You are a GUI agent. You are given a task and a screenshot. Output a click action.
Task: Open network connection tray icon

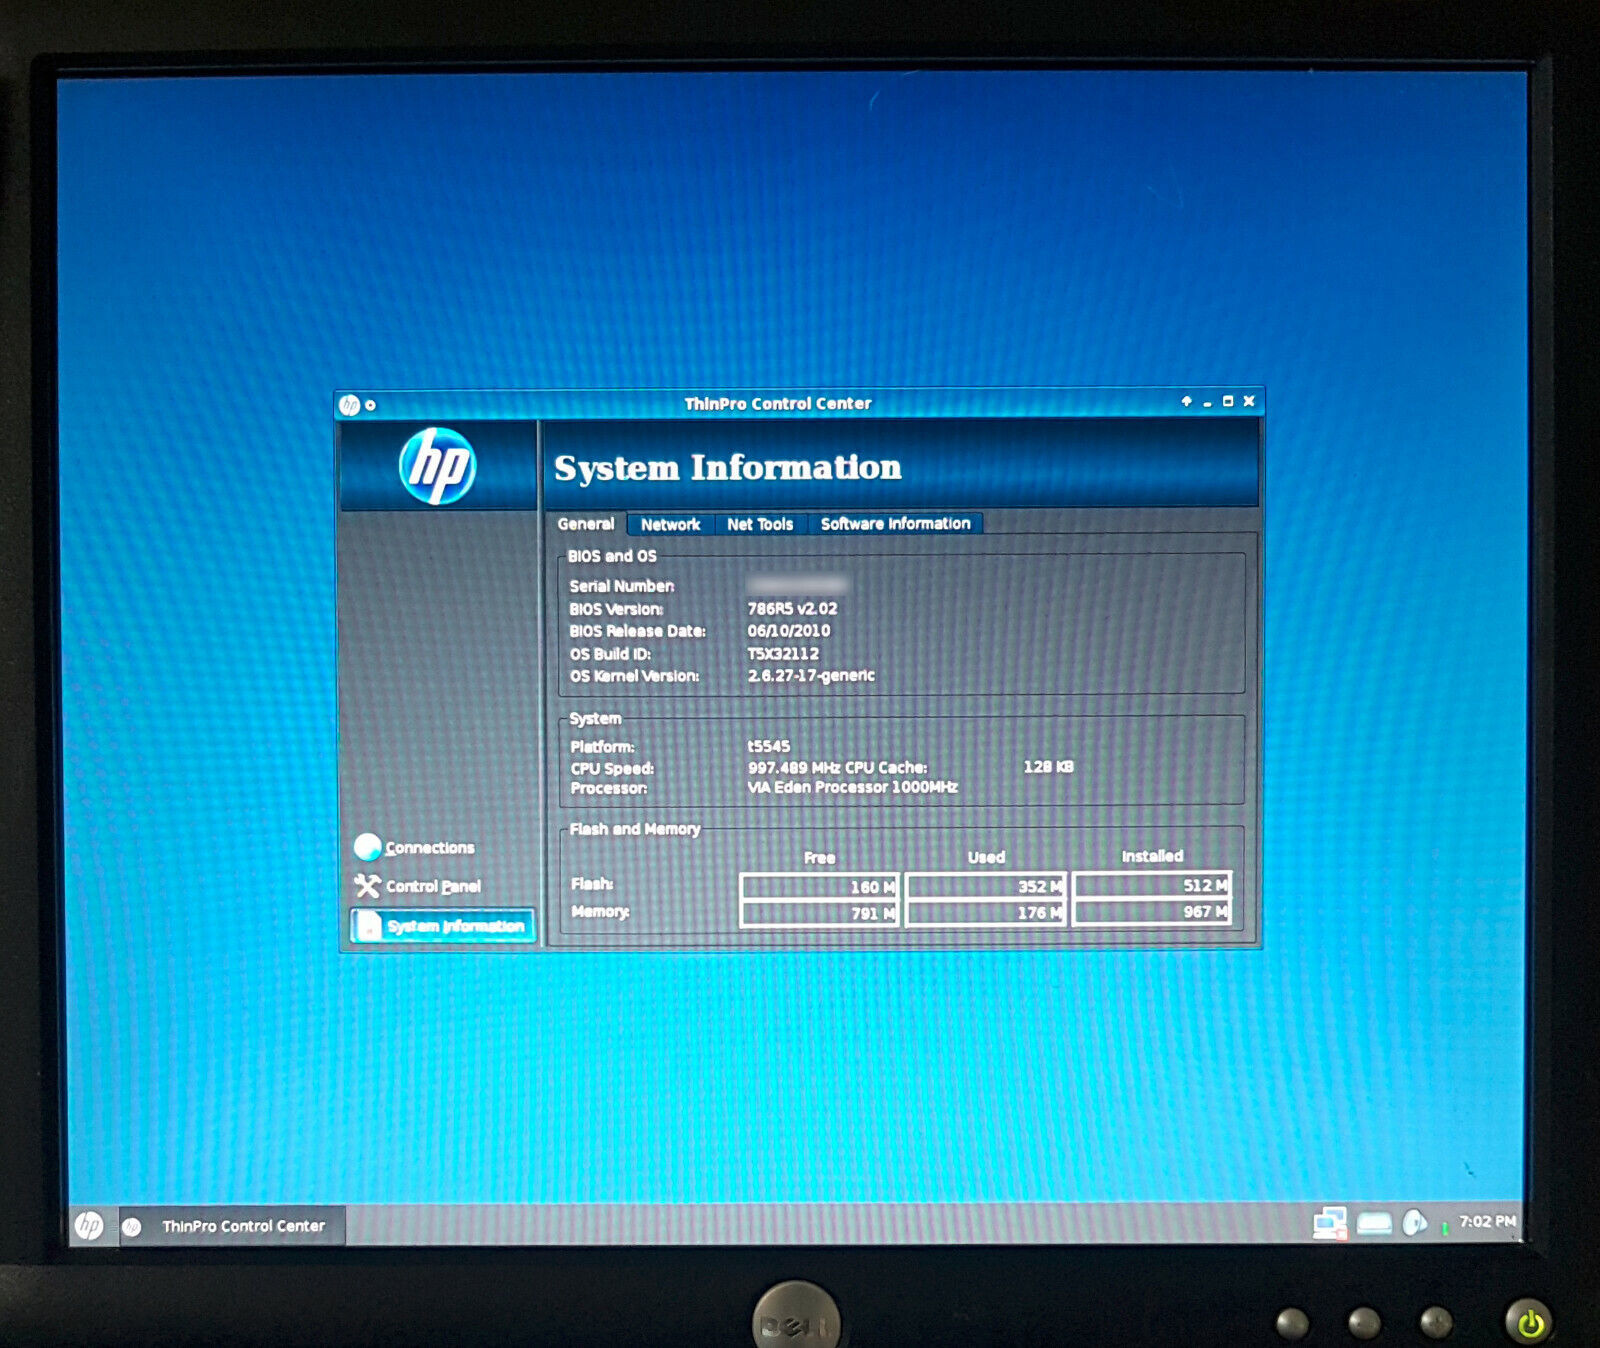(x=1330, y=1222)
